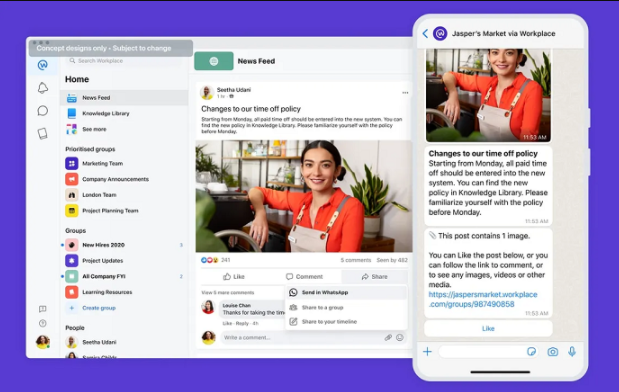Tap the camera icon in phone chat
Viewport: 619px width, 392px height.
[x=553, y=351]
